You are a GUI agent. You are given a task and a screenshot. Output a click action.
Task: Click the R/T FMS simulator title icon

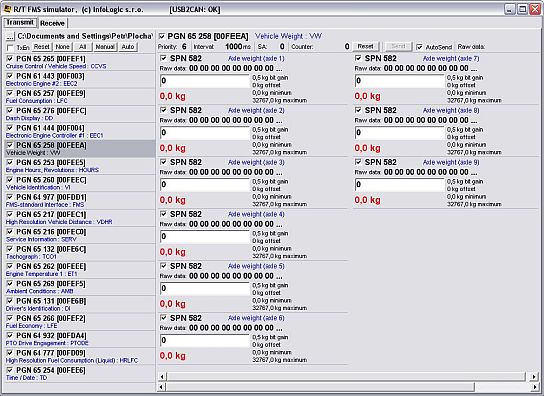point(7,8)
